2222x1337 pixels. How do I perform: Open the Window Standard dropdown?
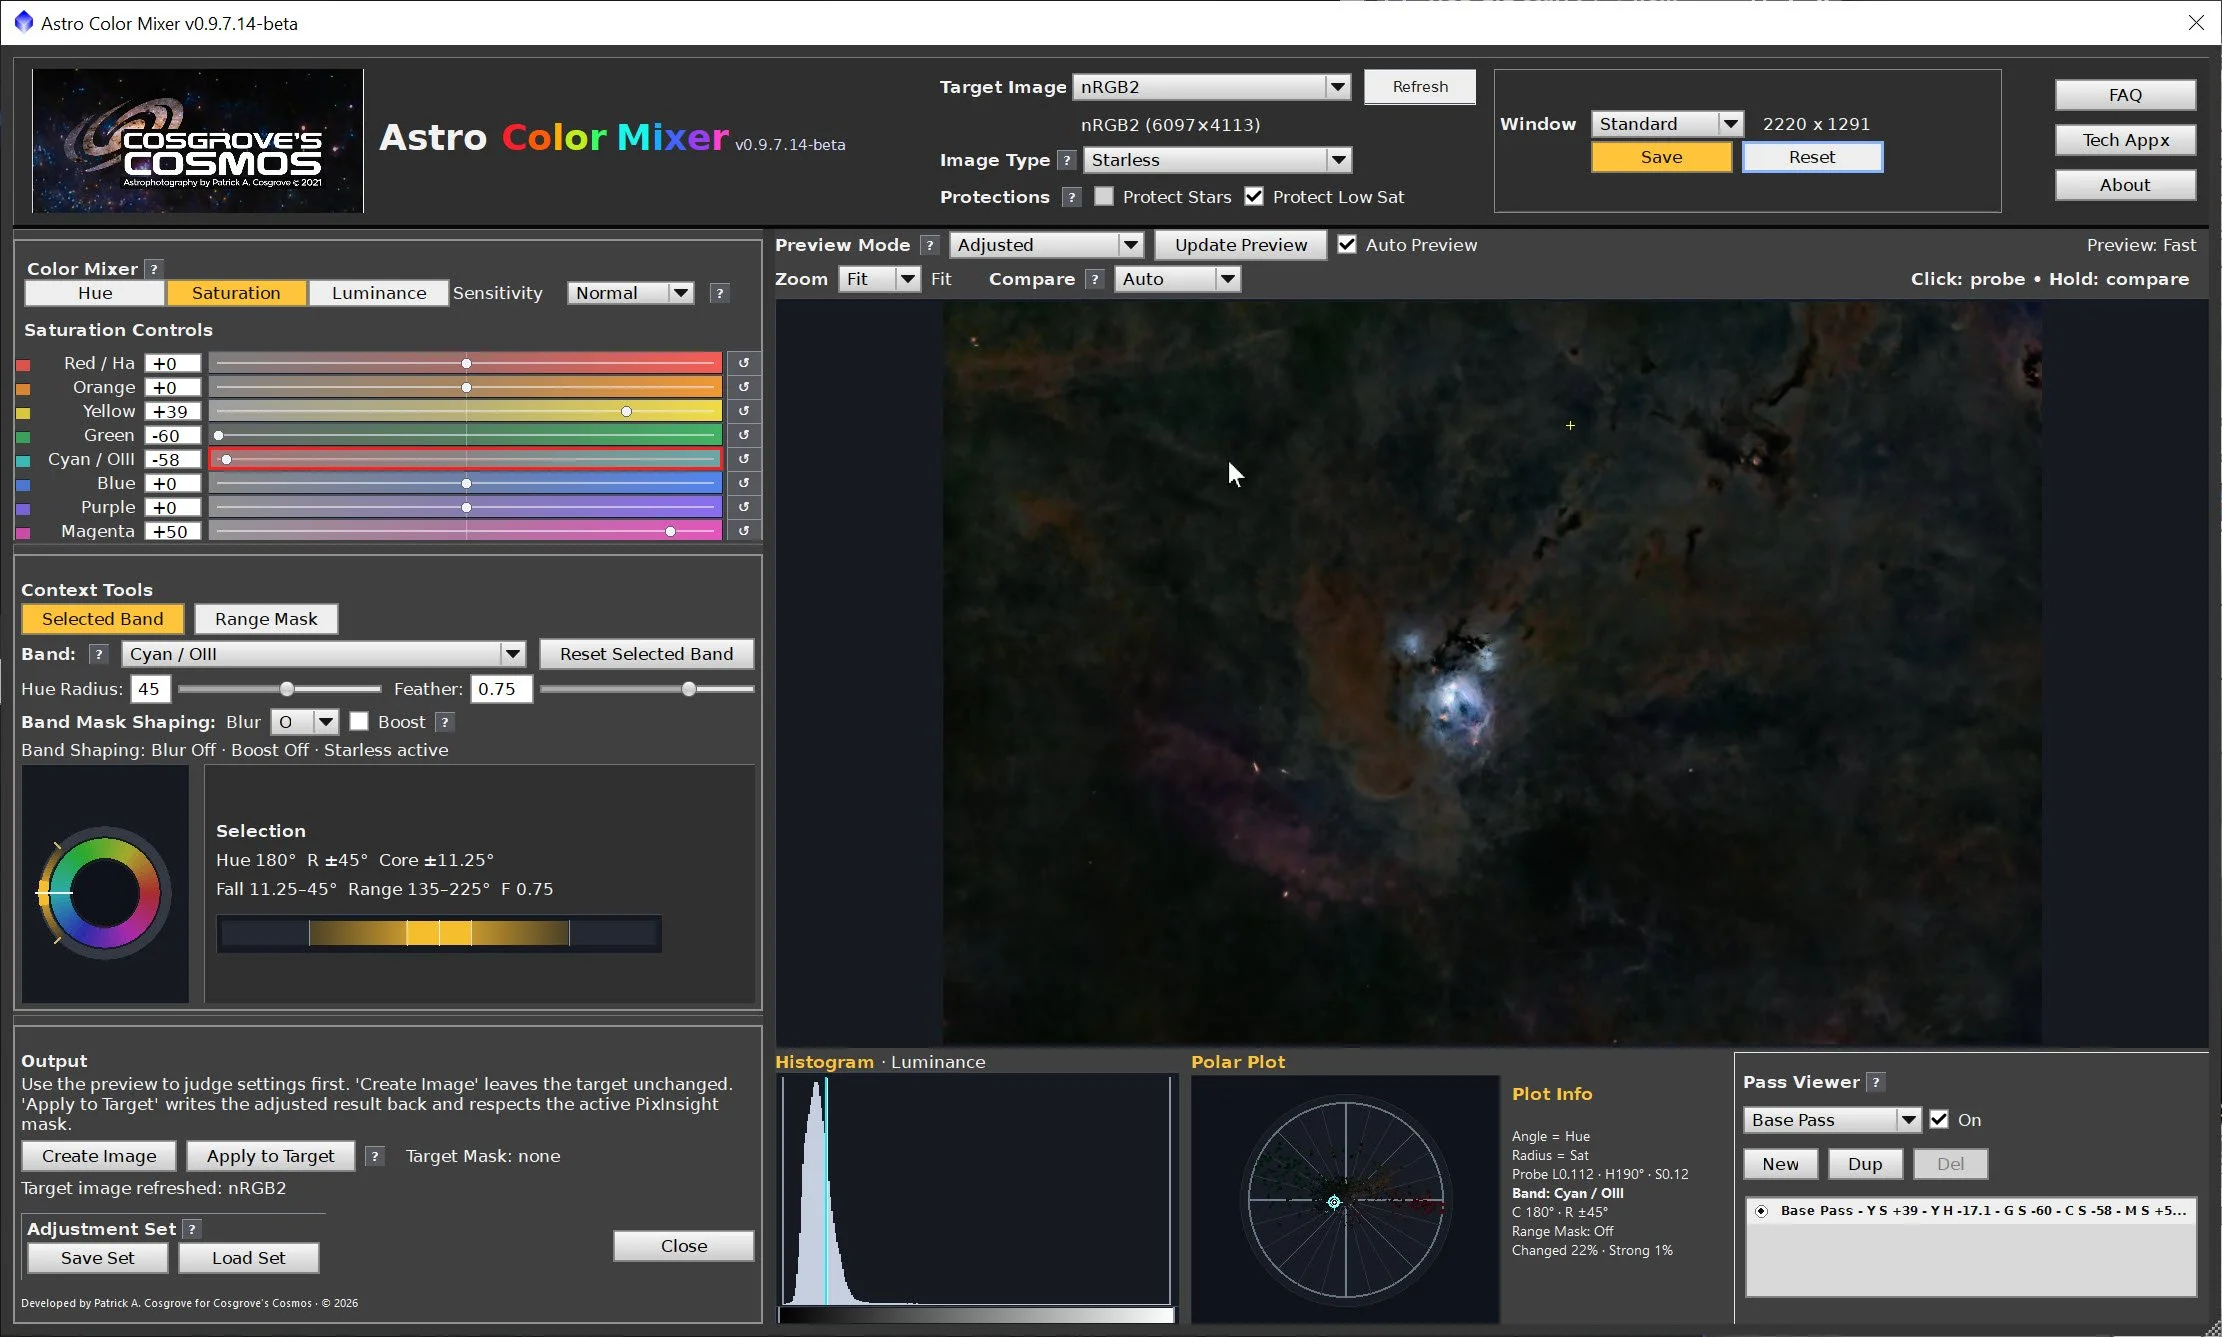tap(1667, 124)
